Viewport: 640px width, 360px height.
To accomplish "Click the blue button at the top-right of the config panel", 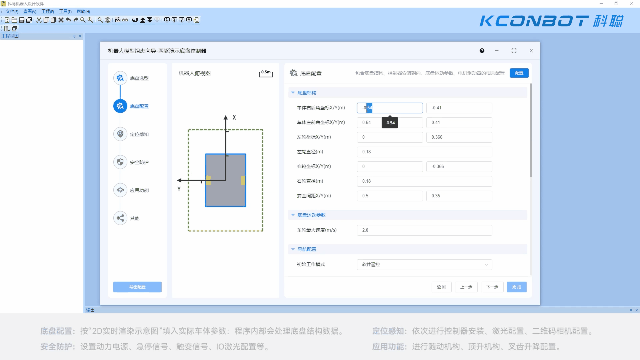I will 519,73.
